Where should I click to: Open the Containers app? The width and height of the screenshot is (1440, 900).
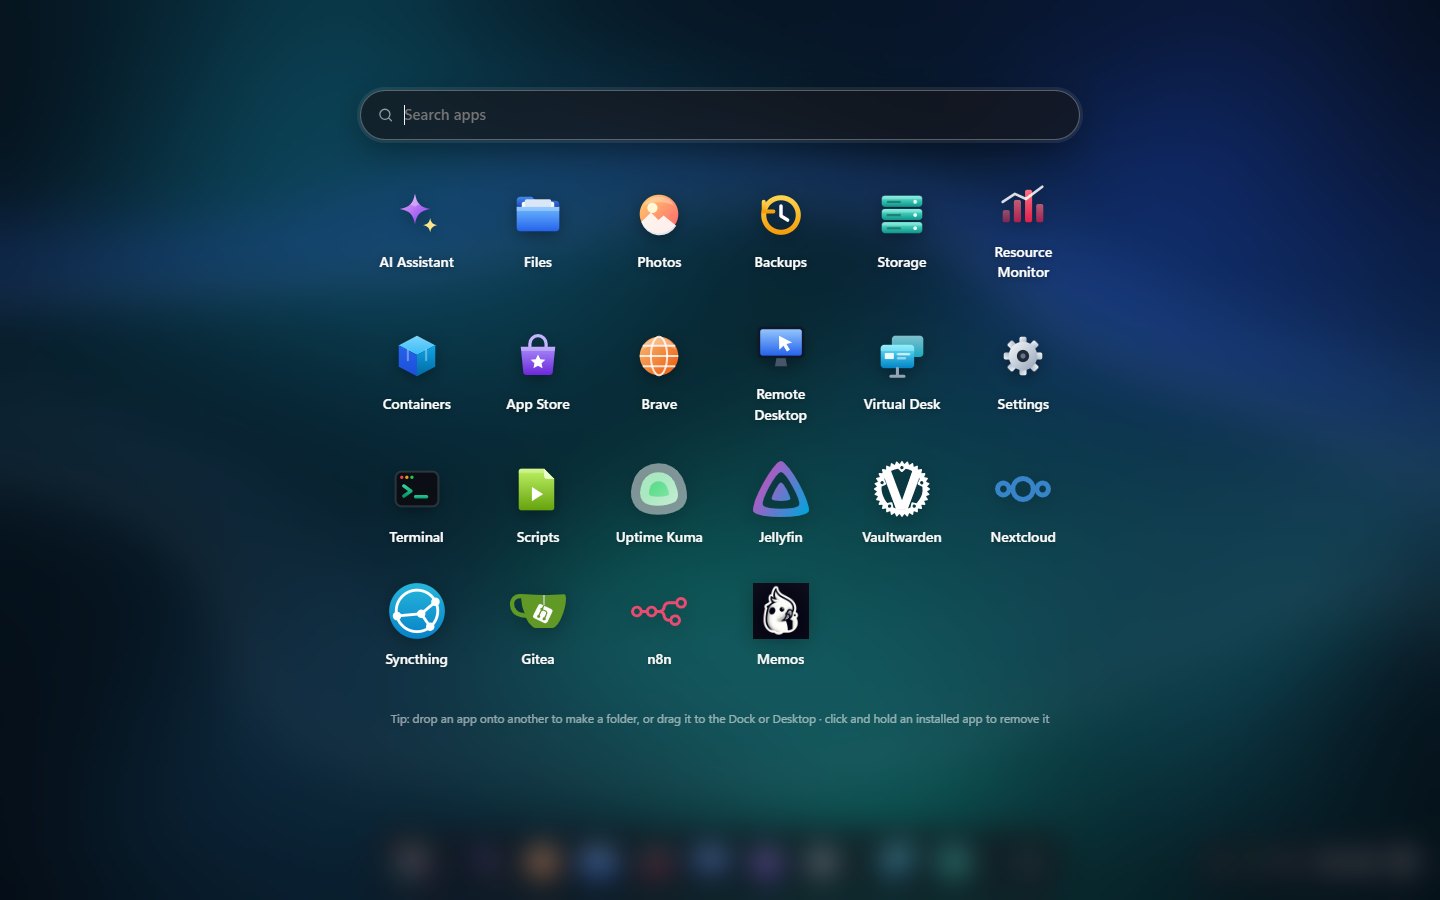pyautogui.click(x=416, y=356)
